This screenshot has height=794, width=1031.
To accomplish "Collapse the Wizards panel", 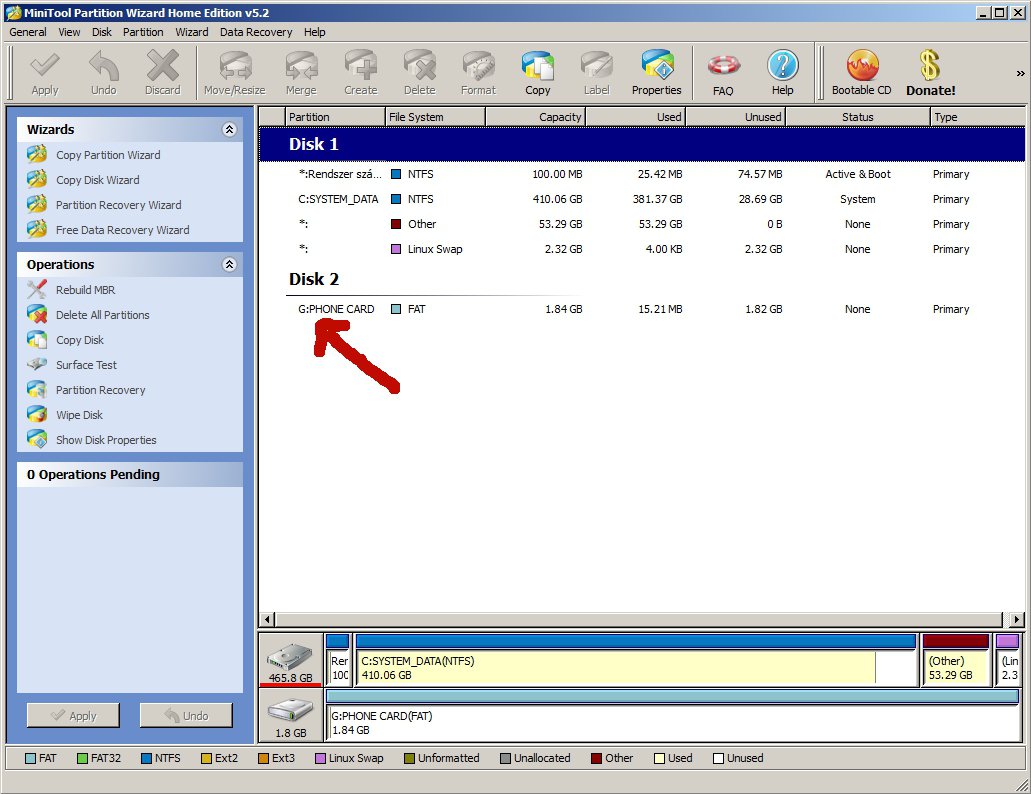I will (229, 129).
